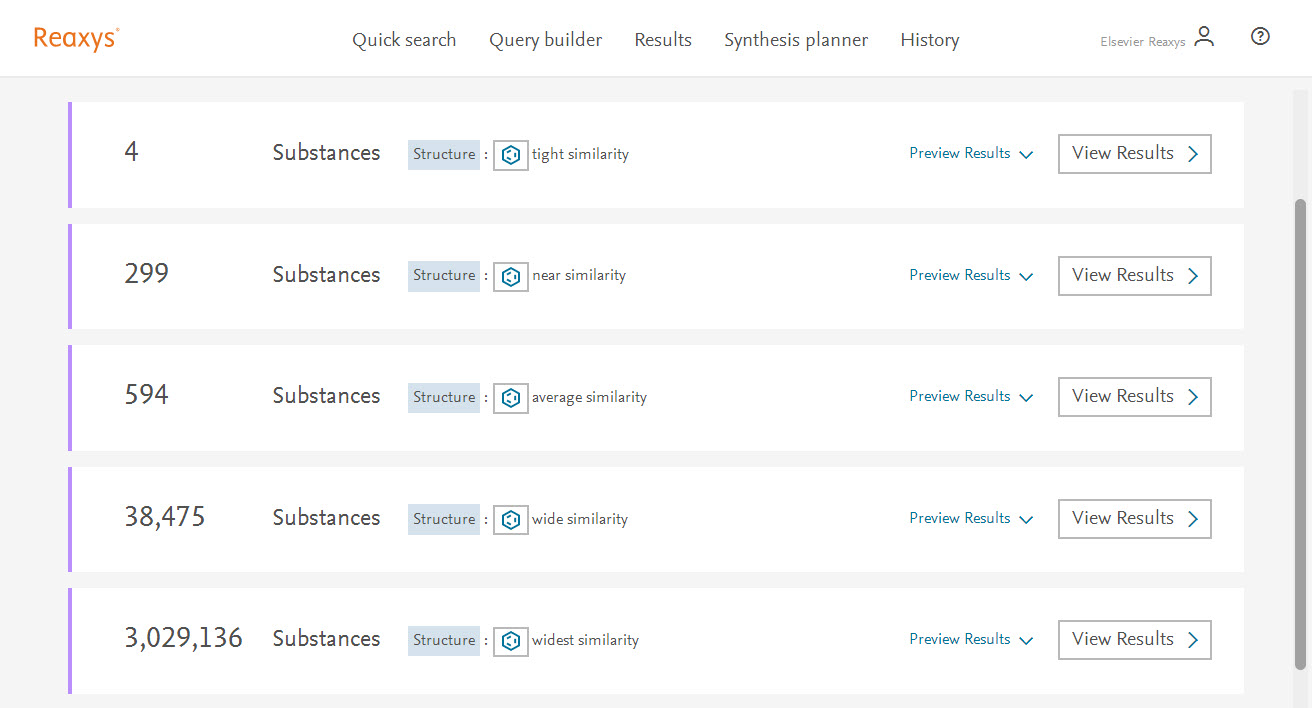The image size is (1312, 708).
Task: Click the help question mark icon
Action: (x=1260, y=37)
